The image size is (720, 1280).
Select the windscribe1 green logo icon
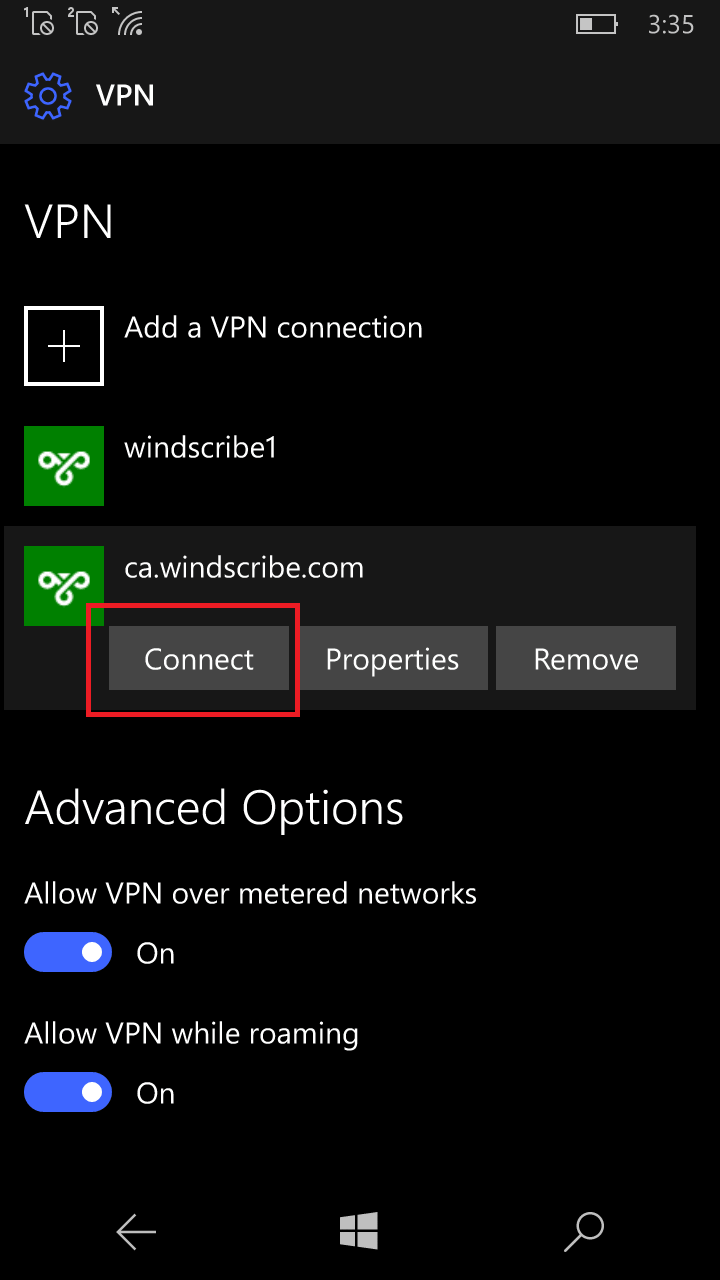(64, 466)
